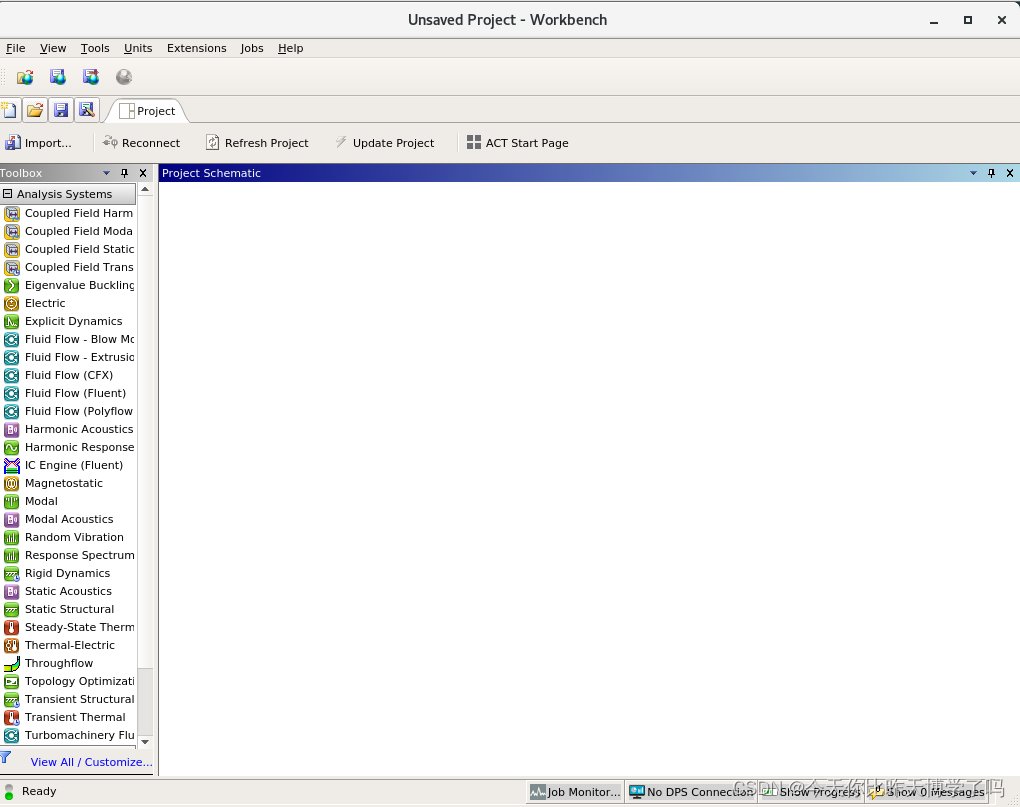Toggle pin on Project Schematic panel

[991, 173]
